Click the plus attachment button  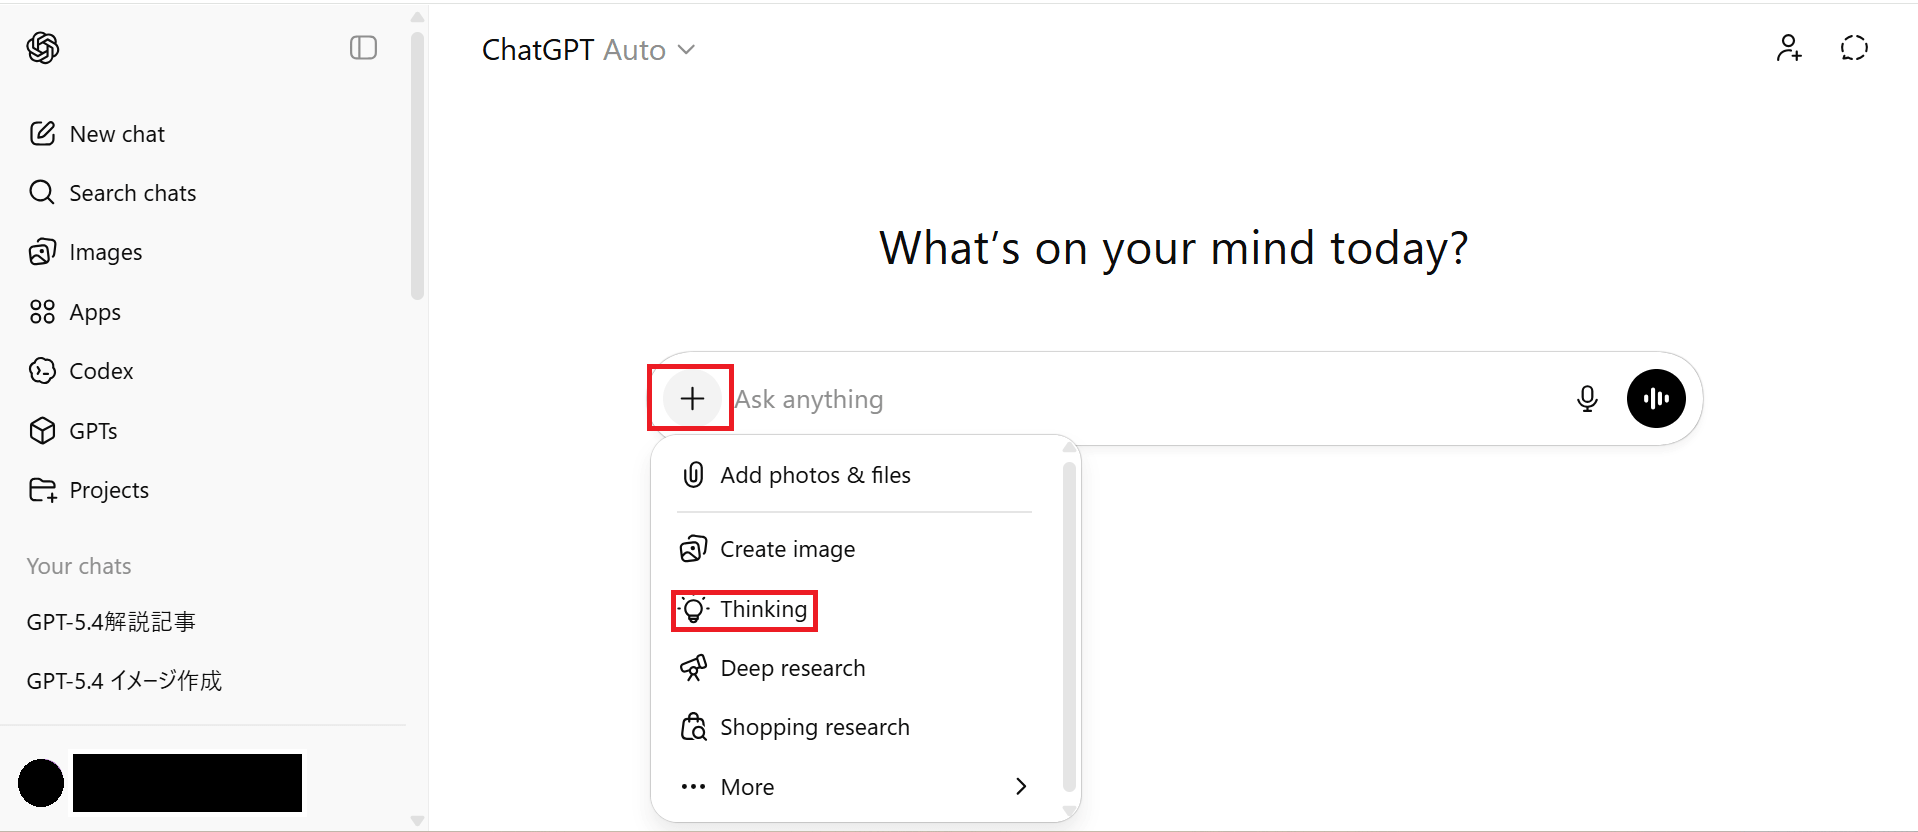pyautogui.click(x=692, y=399)
